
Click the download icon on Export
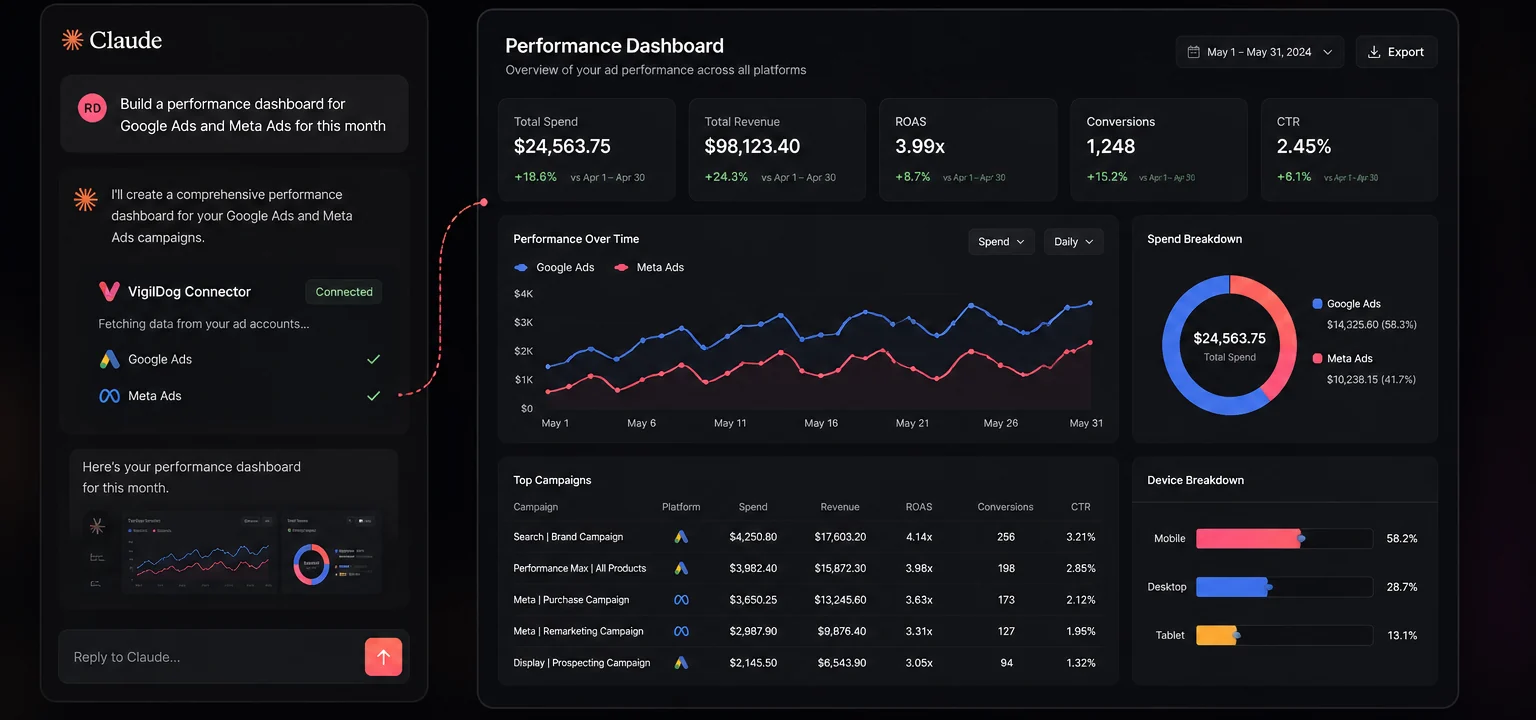[x=1374, y=52]
